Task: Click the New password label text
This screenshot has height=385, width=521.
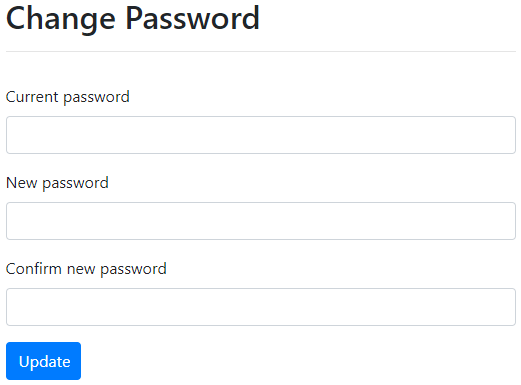Action: (57, 183)
